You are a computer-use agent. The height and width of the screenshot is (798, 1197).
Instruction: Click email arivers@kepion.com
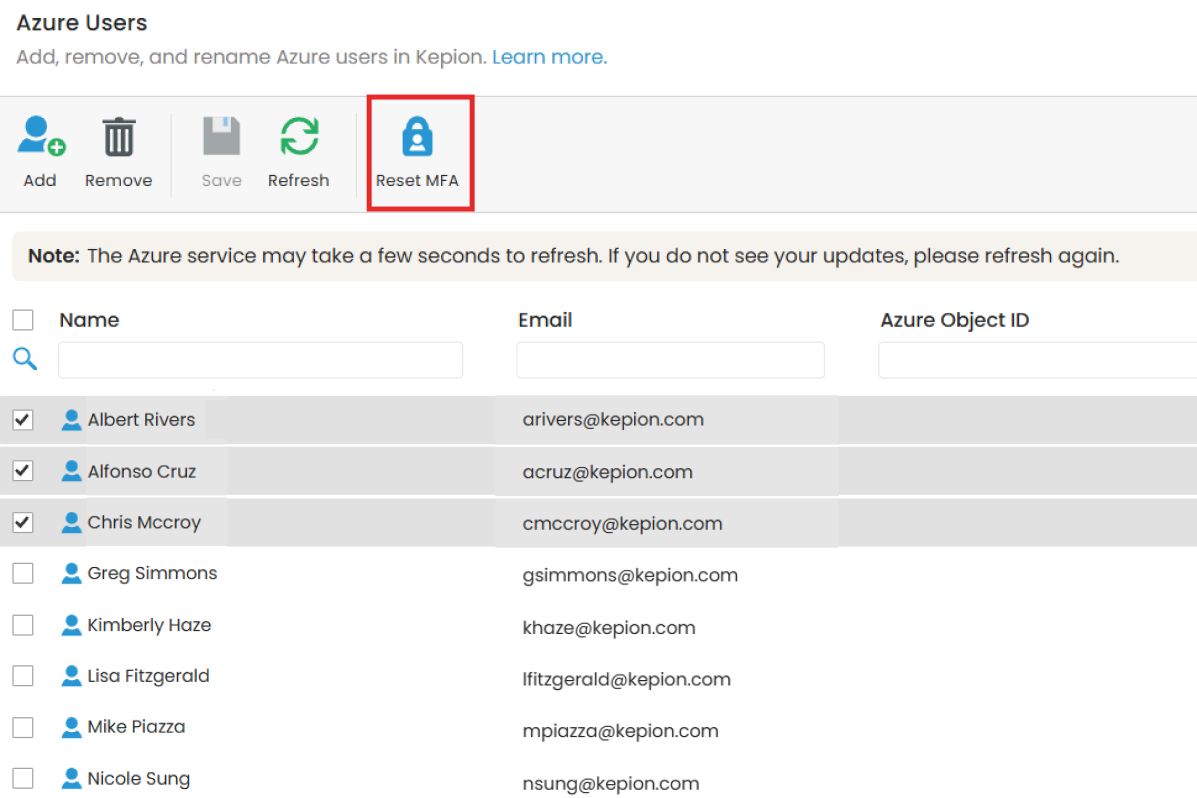pyautogui.click(x=613, y=420)
